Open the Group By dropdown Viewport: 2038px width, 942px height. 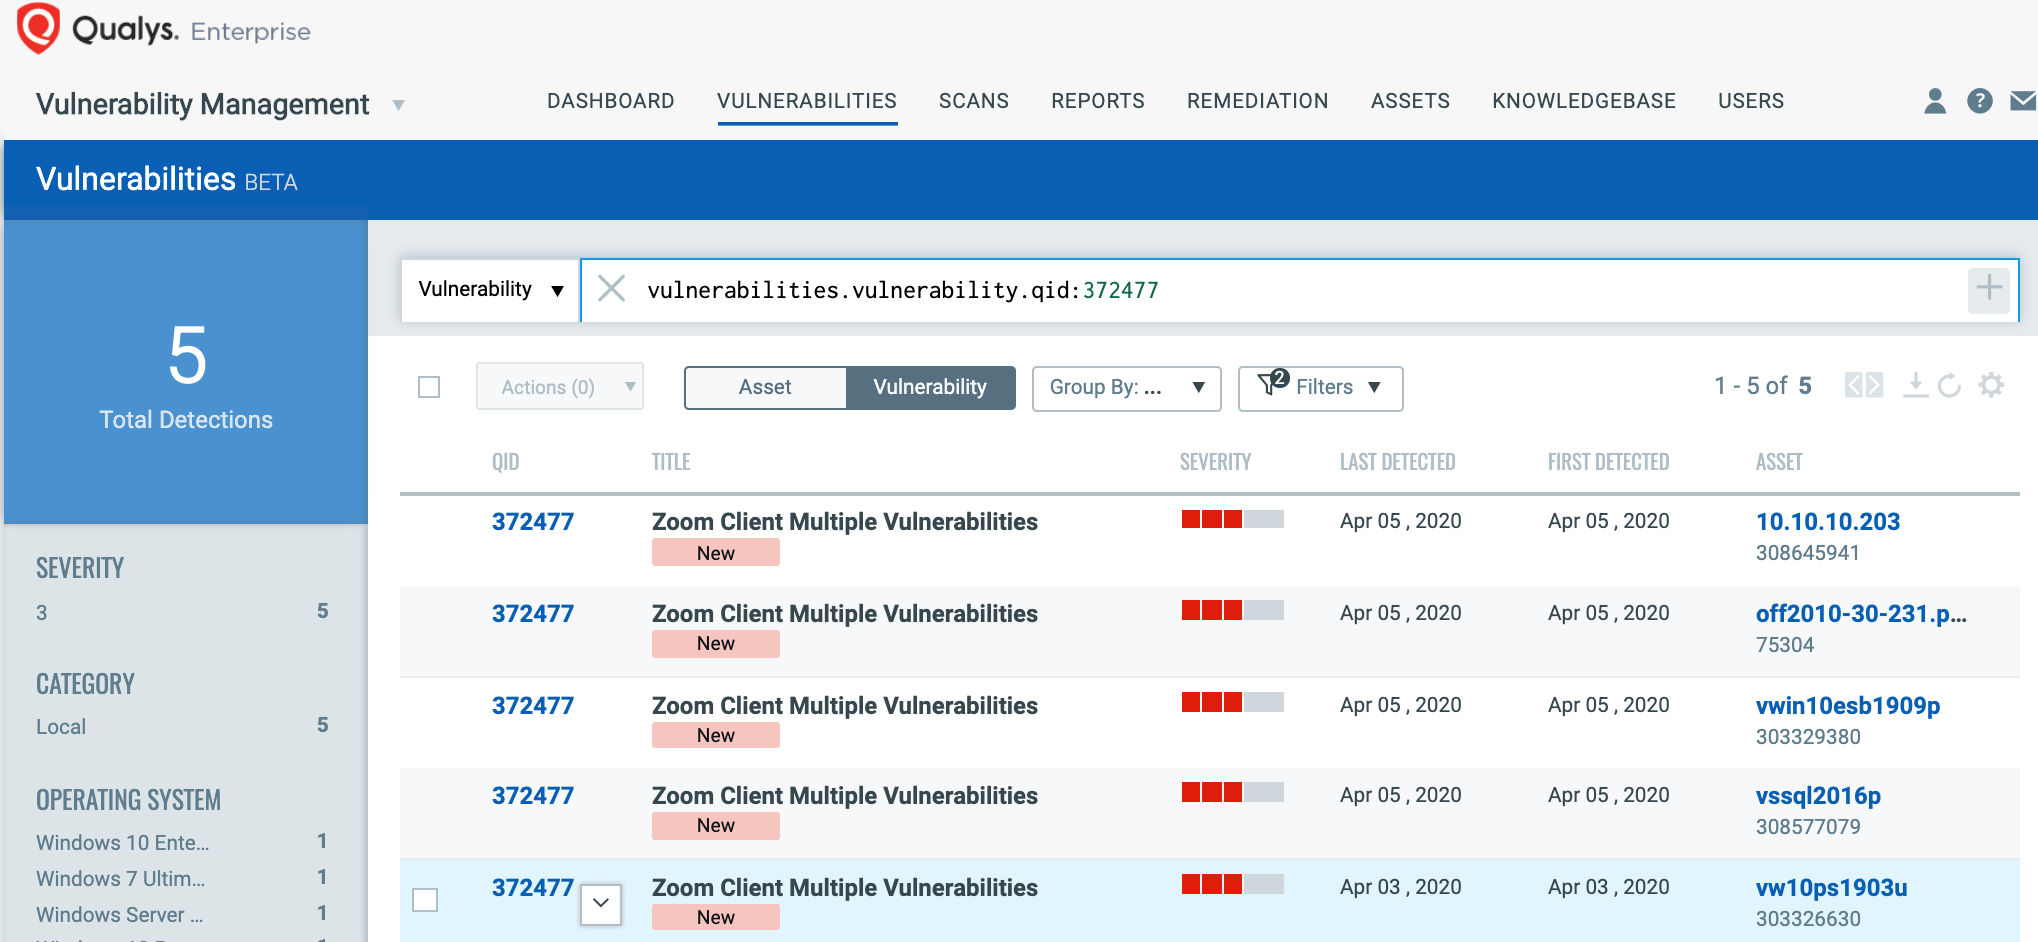pos(1127,388)
